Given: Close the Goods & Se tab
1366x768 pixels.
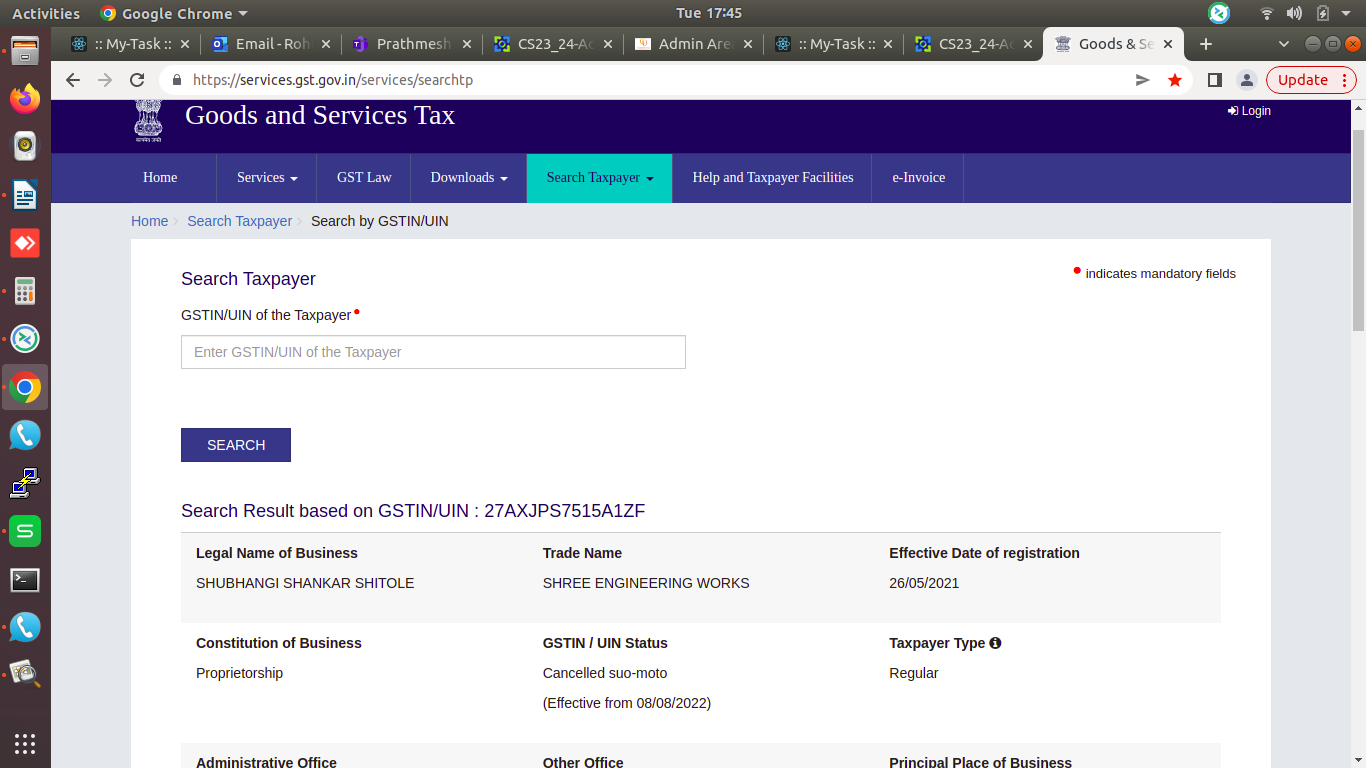Looking at the screenshot, I should 1169,44.
